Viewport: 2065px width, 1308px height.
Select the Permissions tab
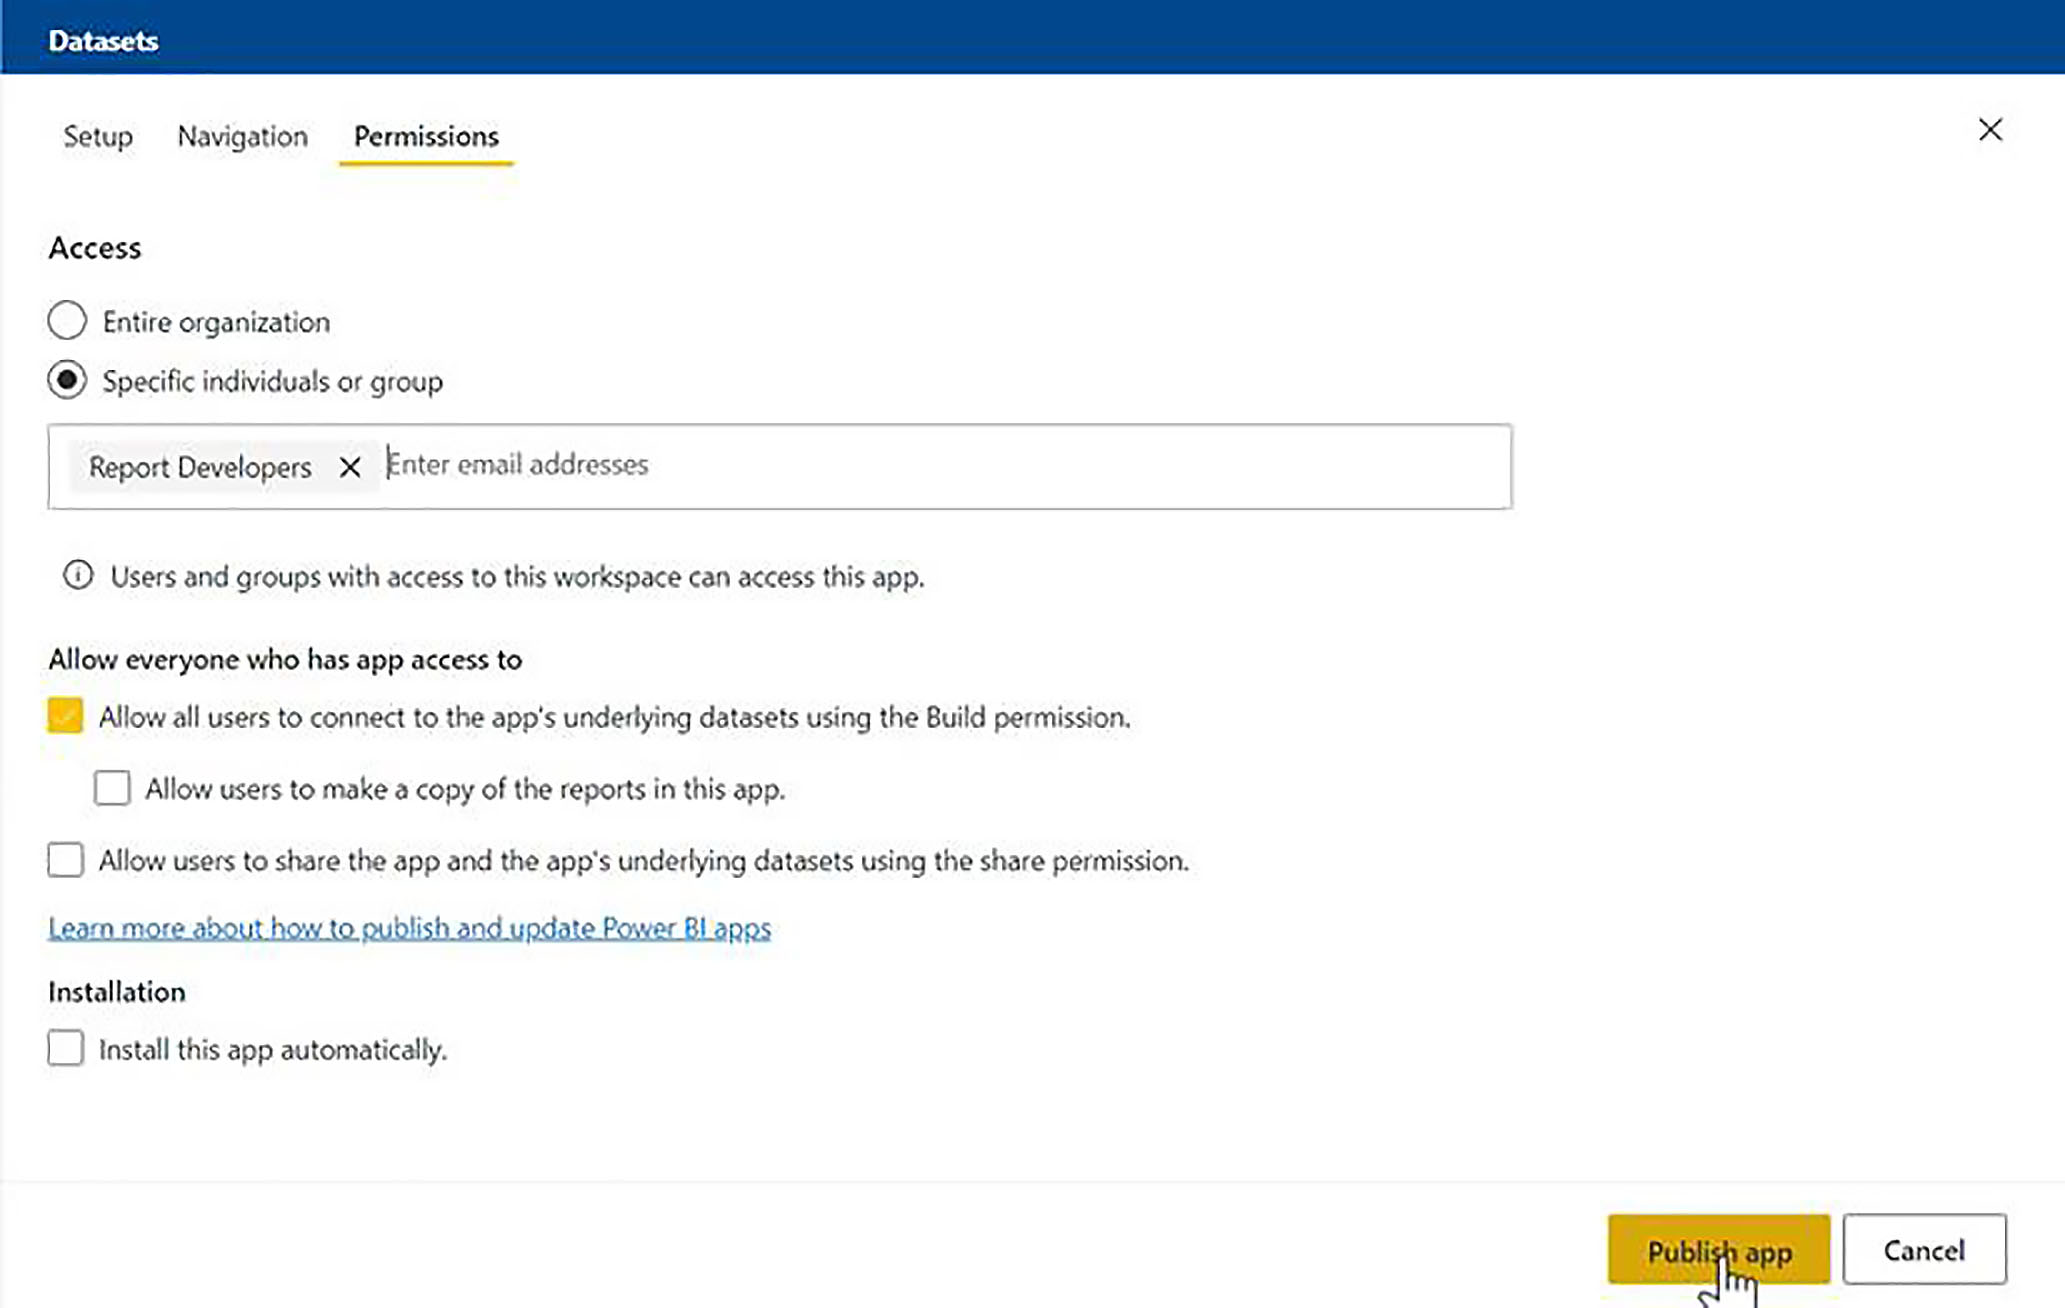(426, 136)
